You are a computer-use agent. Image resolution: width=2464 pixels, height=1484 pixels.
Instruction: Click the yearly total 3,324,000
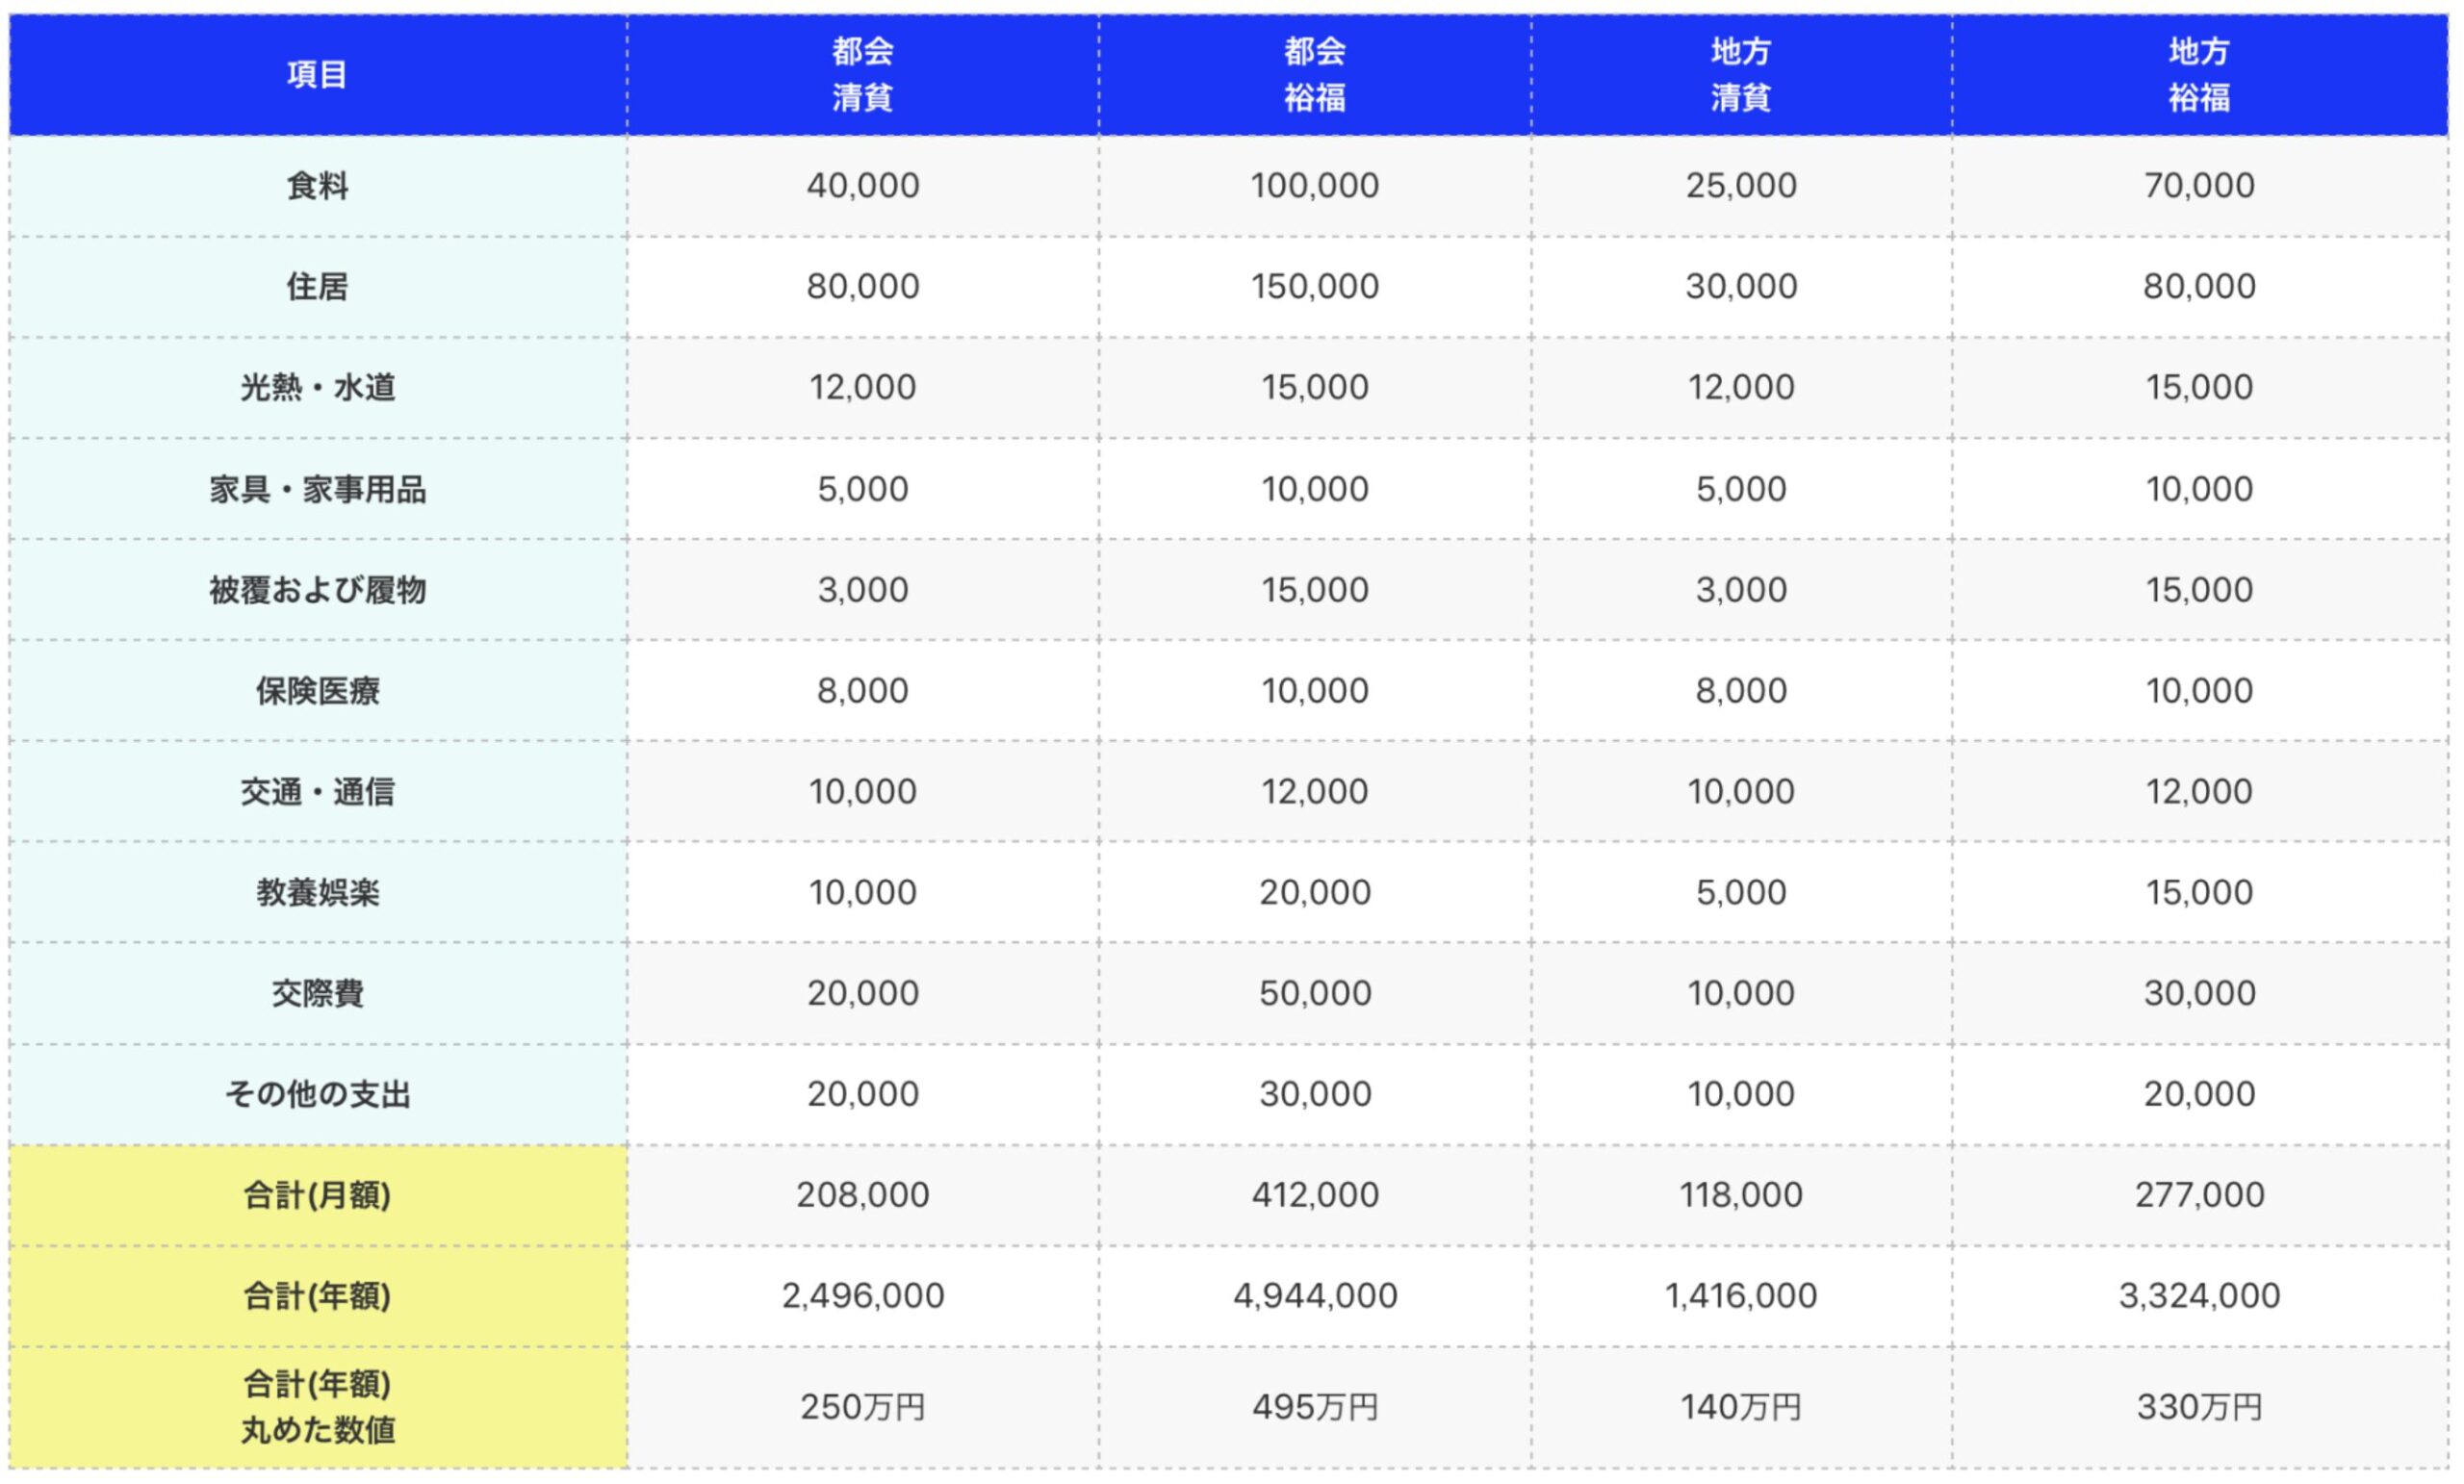(x=2199, y=1296)
